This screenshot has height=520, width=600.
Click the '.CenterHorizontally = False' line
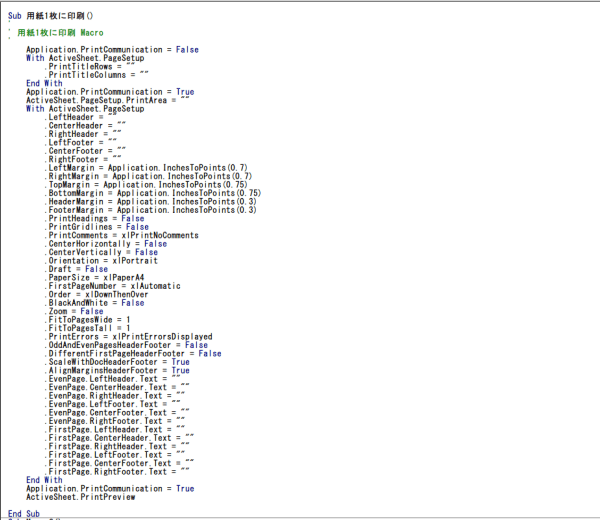click(x=106, y=244)
